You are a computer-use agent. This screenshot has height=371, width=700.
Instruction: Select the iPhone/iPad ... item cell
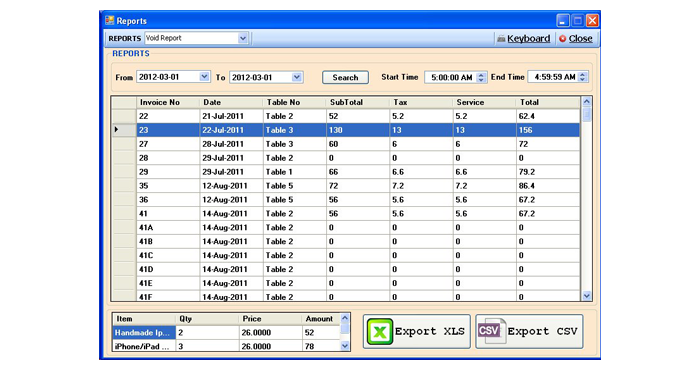coord(144,346)
